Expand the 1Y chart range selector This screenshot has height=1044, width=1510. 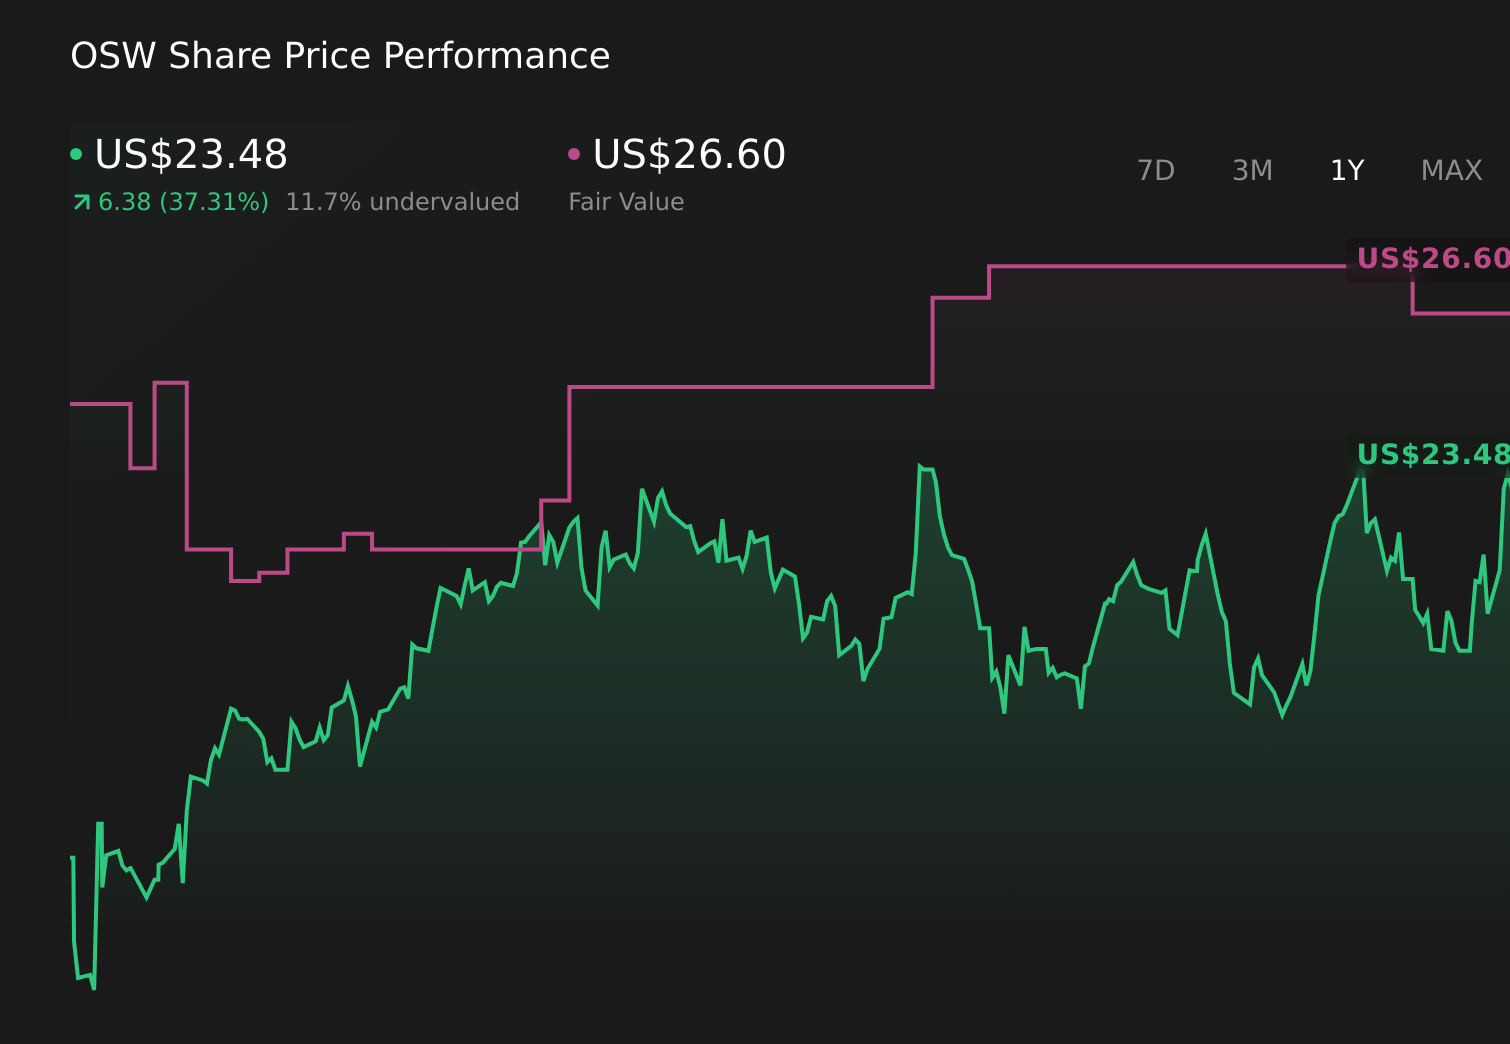pos(1346,170)
